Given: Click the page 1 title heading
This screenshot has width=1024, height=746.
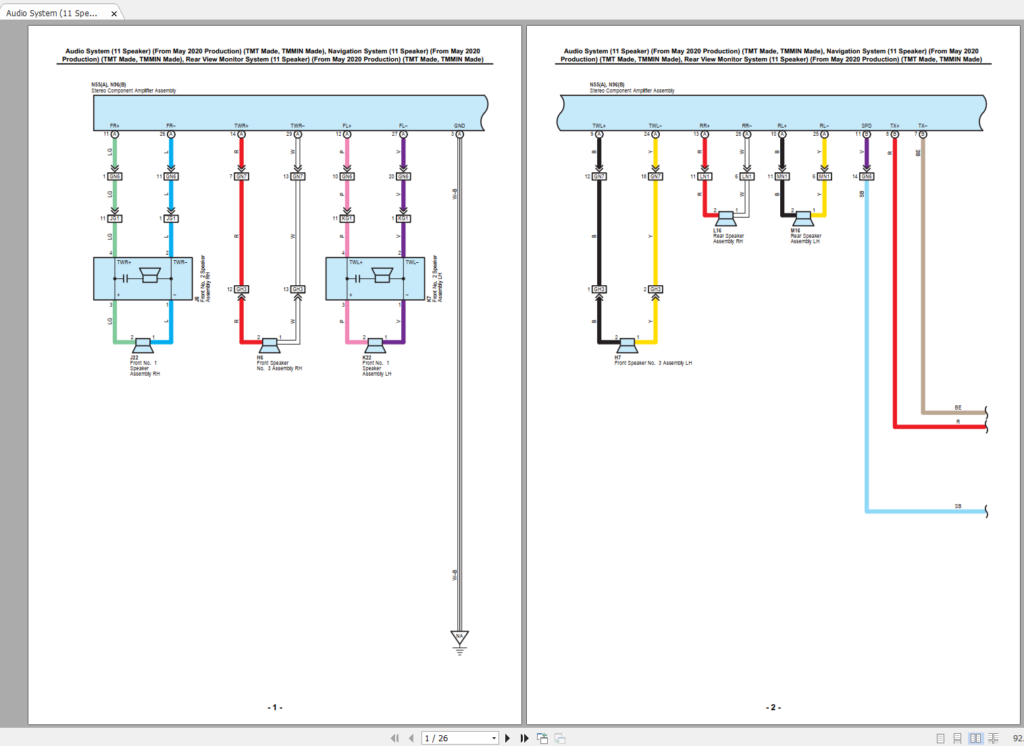Looking at the screenshot, I should (273, 55).
